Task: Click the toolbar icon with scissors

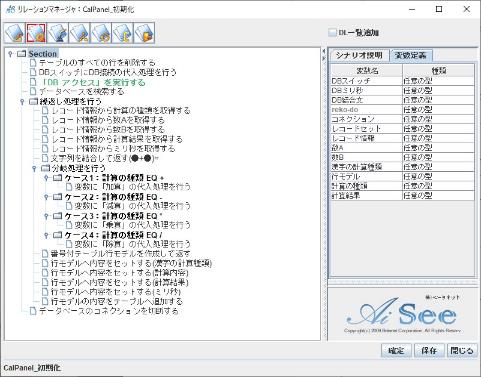Action: point(79,33)
